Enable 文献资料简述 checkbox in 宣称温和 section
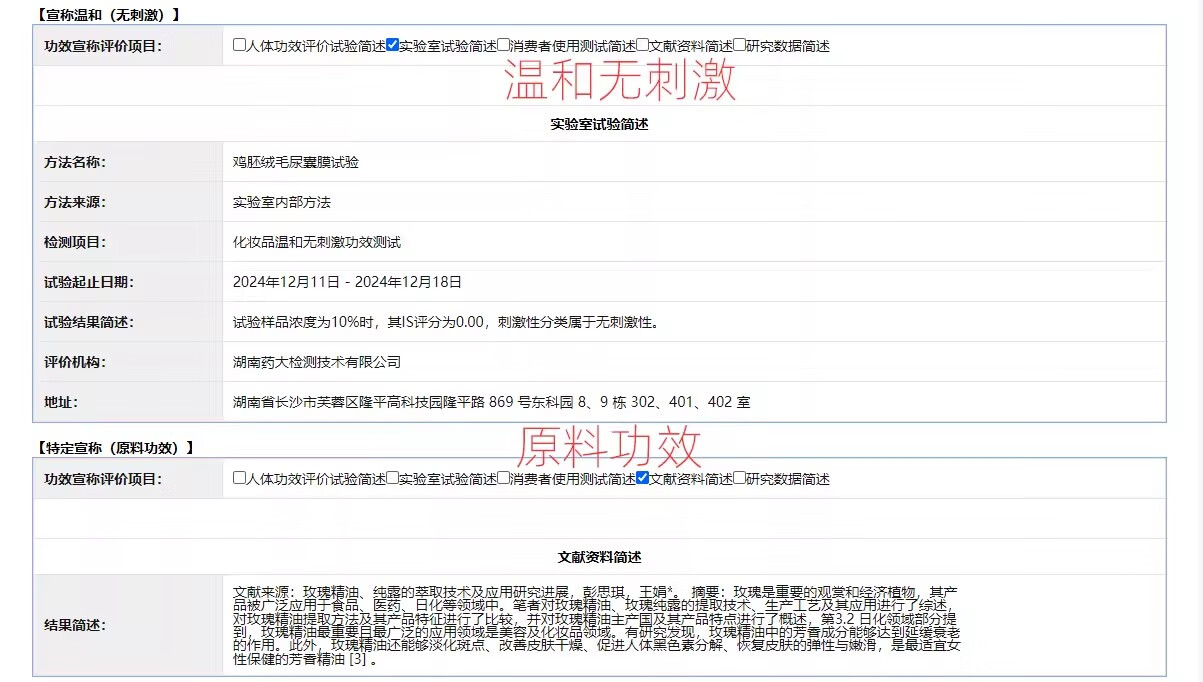 click(x=642, y=45)
